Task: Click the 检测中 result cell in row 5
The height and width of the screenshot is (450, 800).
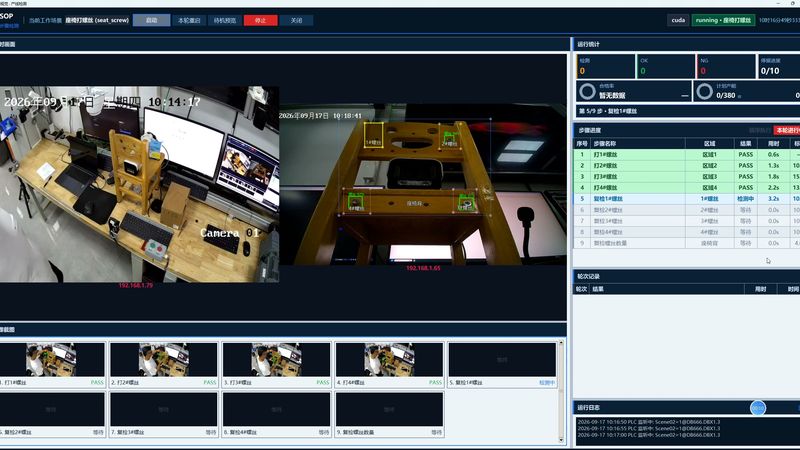Action: click(x=745, y=198)
